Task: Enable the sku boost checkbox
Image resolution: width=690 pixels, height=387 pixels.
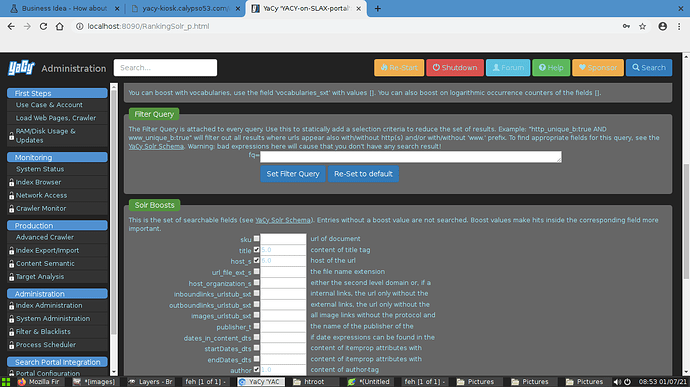Action: coord(257,239)
